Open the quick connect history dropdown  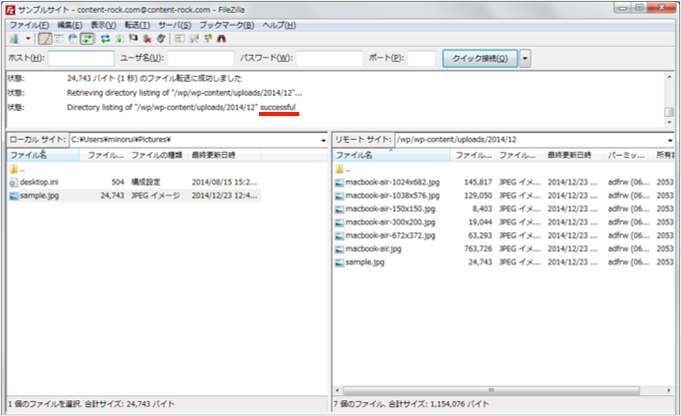coord(525,58)
